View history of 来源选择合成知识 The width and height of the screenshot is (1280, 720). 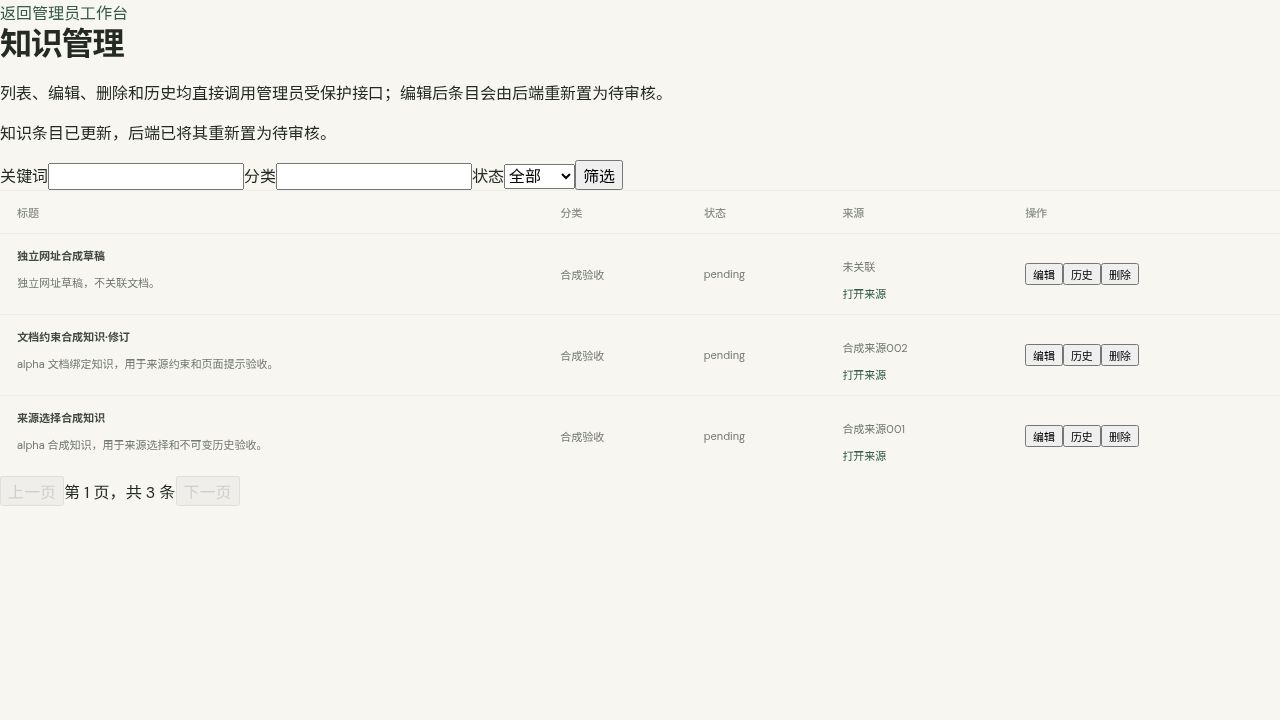coord(1082,436)
